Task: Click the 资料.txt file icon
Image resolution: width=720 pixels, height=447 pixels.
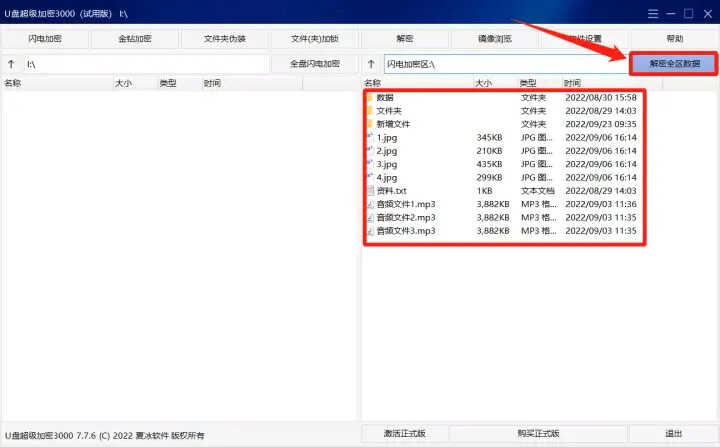Action: (x=371, y=191)
